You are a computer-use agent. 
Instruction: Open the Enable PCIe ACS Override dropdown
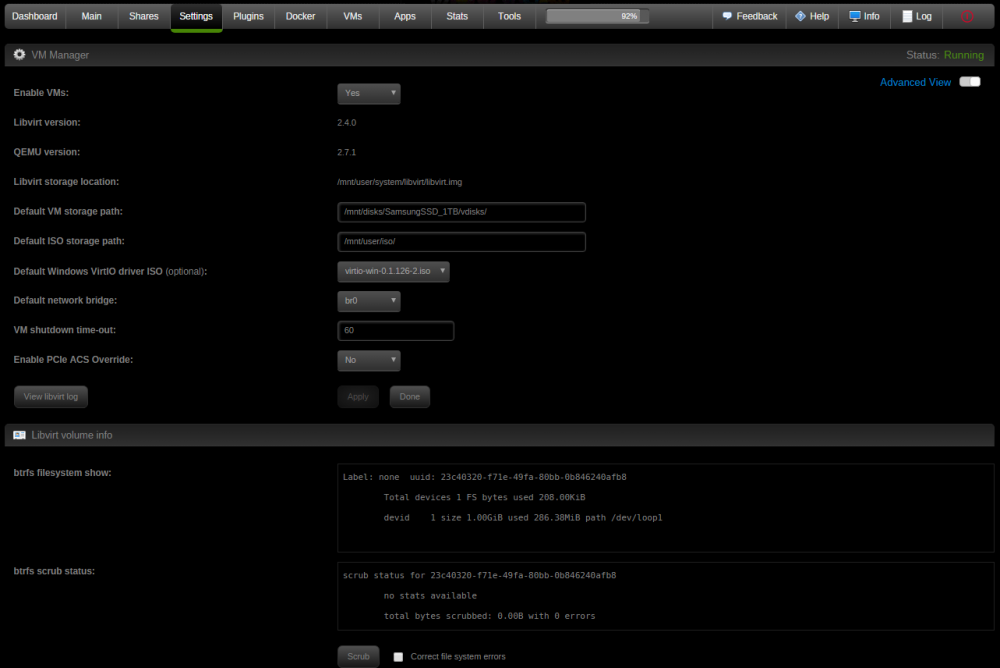369,360
